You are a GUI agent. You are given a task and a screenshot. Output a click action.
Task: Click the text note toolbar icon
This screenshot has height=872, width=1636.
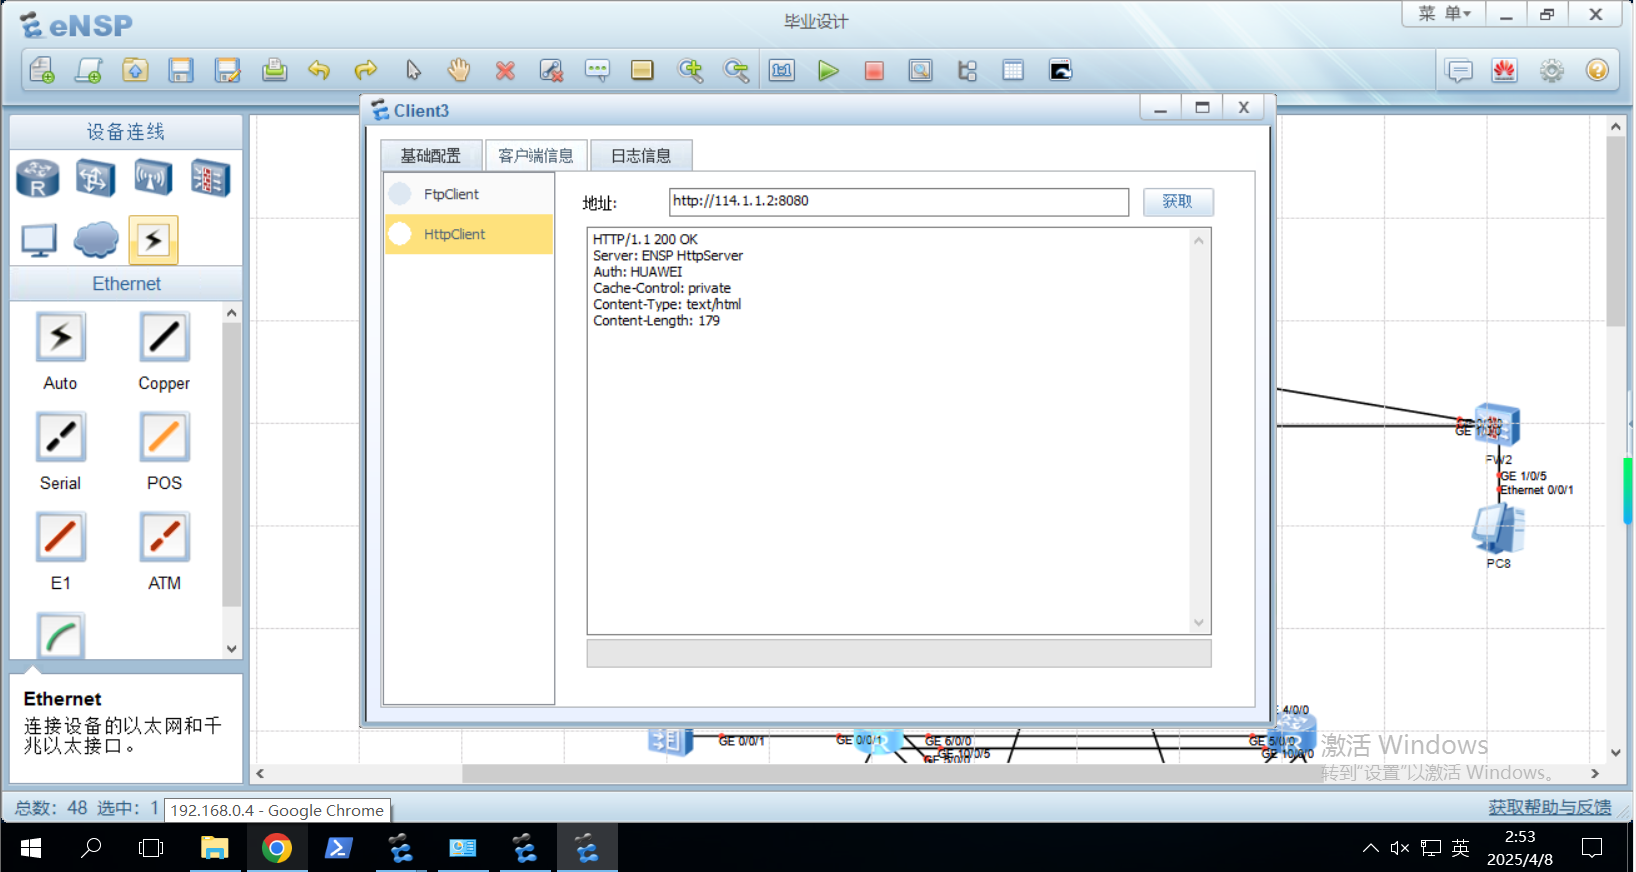click(x=597, y=70)
